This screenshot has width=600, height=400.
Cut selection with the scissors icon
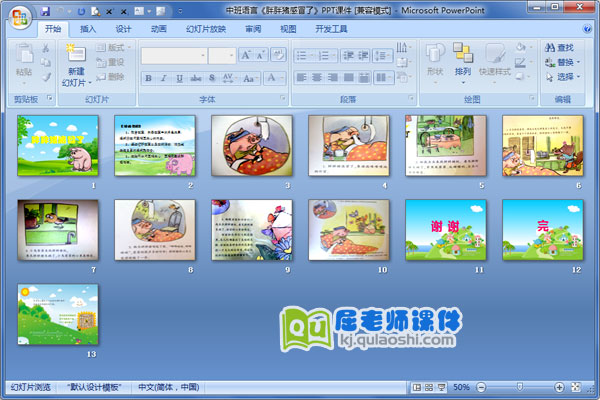click(x=46, y=48)
